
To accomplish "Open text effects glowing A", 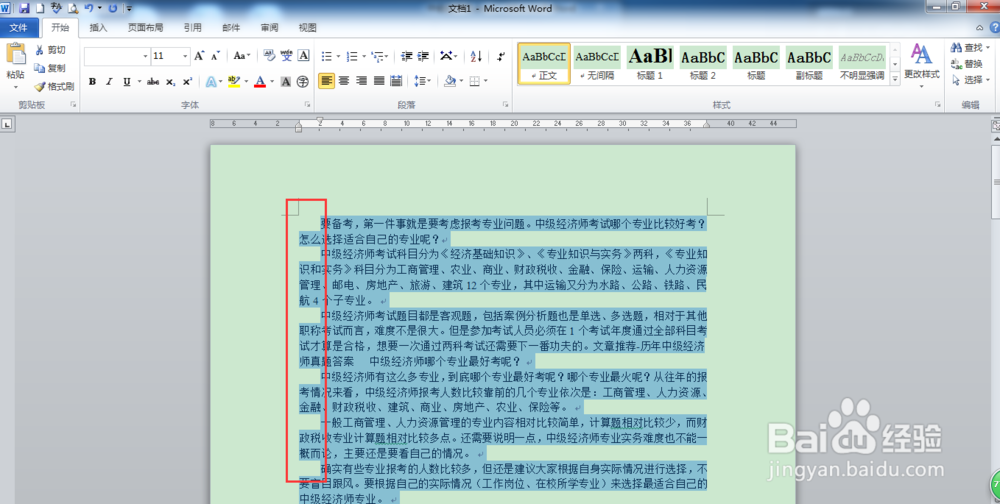I will (x=211, y=82).
